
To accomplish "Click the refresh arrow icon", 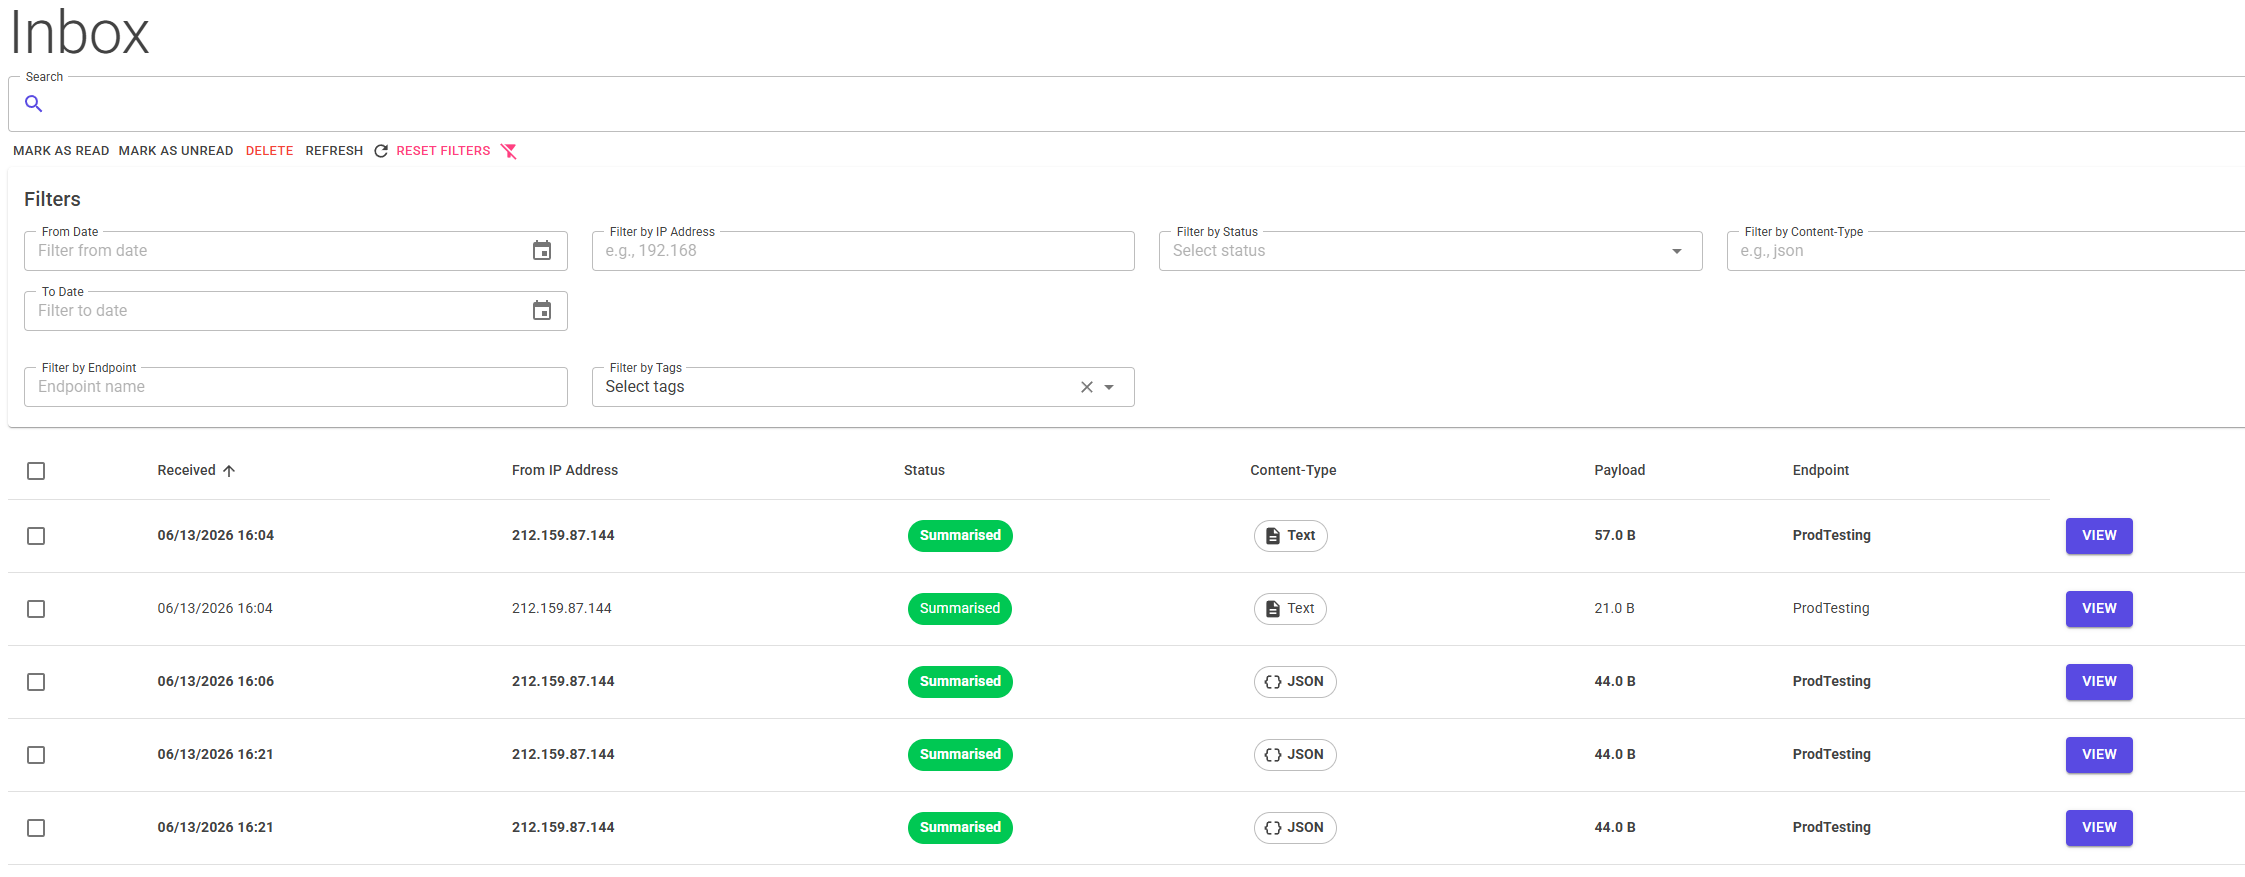I will (x=381, y=151).
